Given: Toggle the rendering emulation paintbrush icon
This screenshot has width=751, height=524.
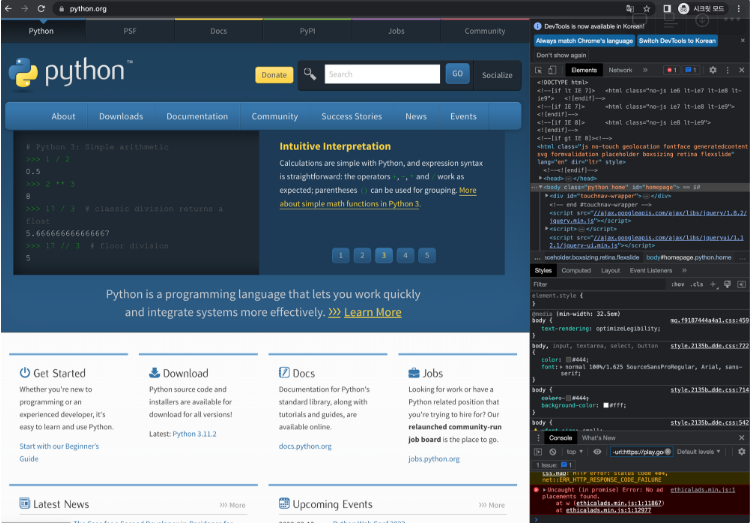Looking at the screenshot, I should 728,284.
